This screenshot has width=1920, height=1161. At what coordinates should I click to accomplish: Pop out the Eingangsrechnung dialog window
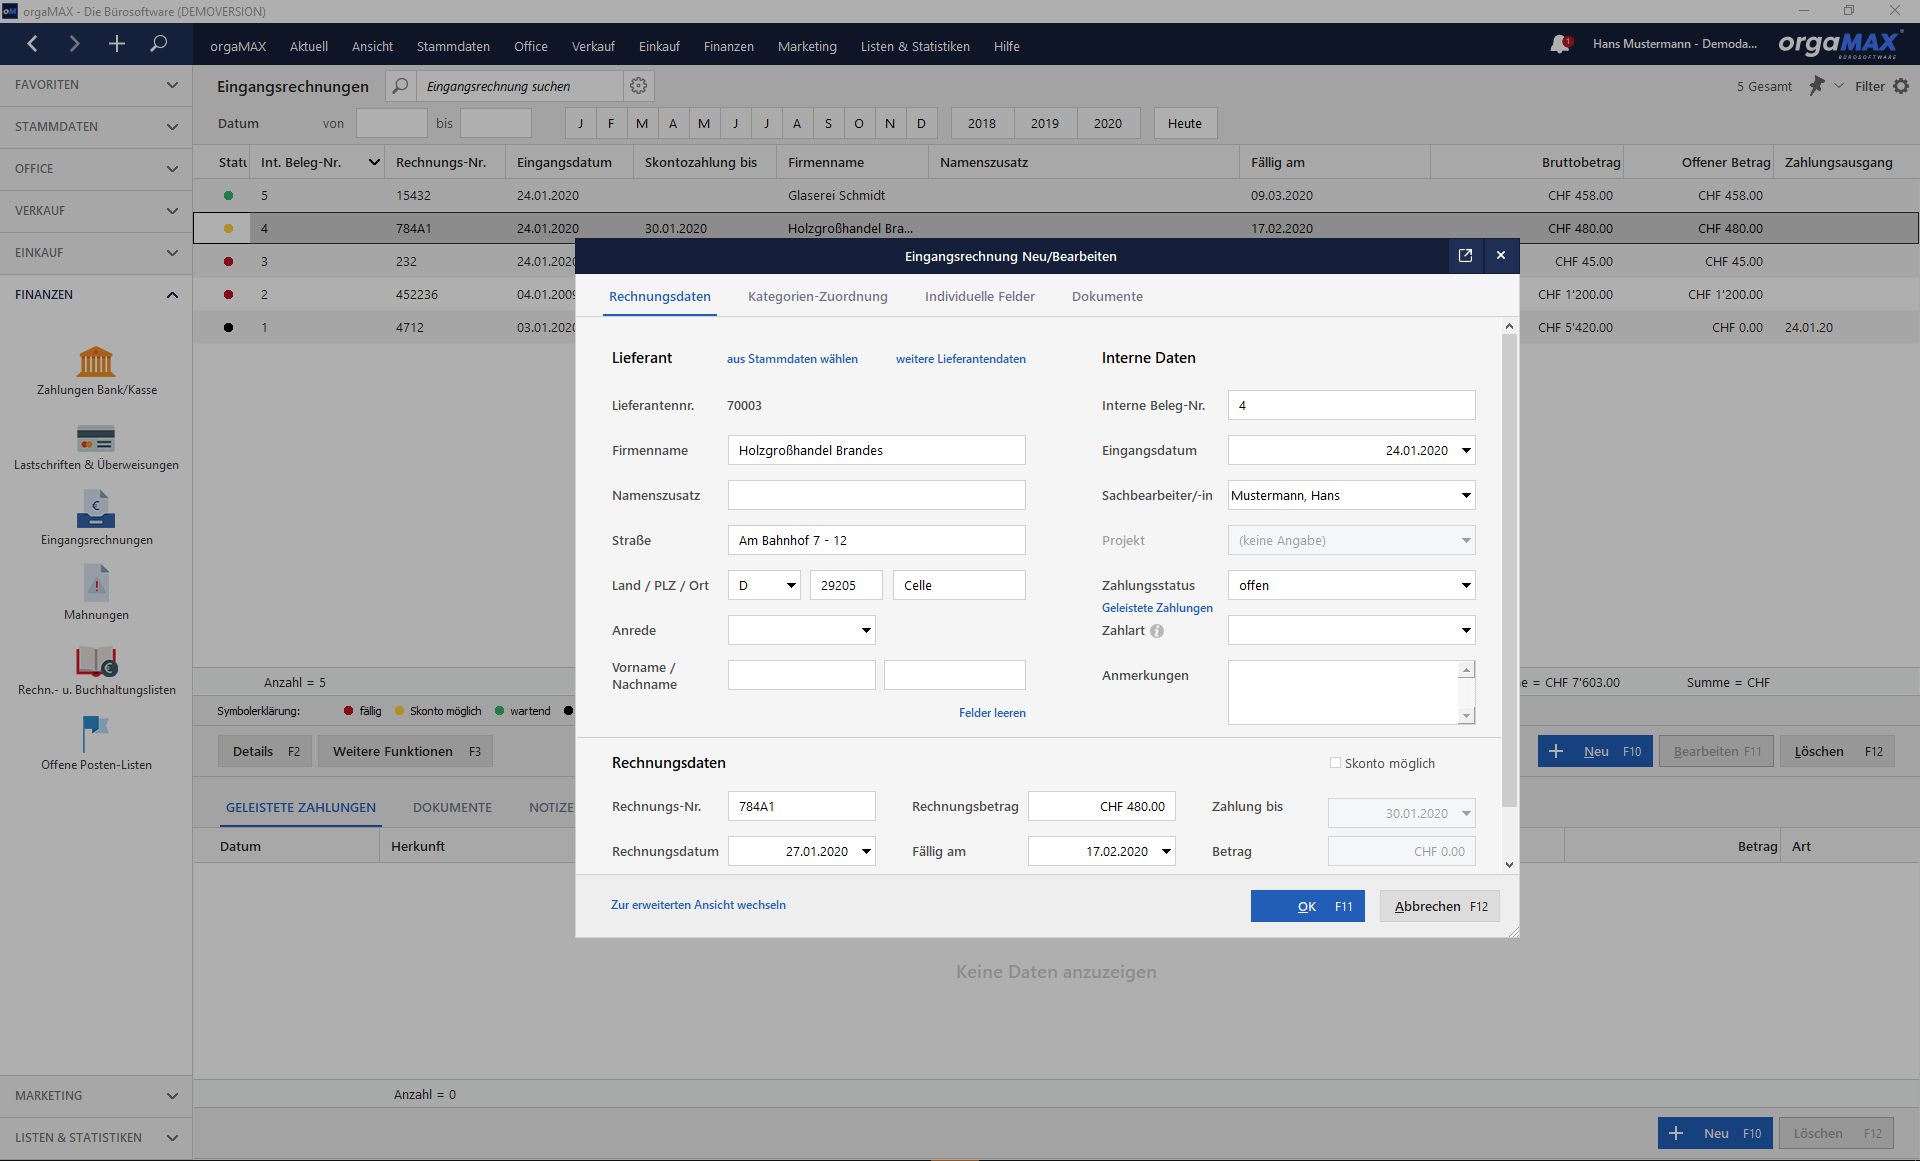pos(1465,256)
